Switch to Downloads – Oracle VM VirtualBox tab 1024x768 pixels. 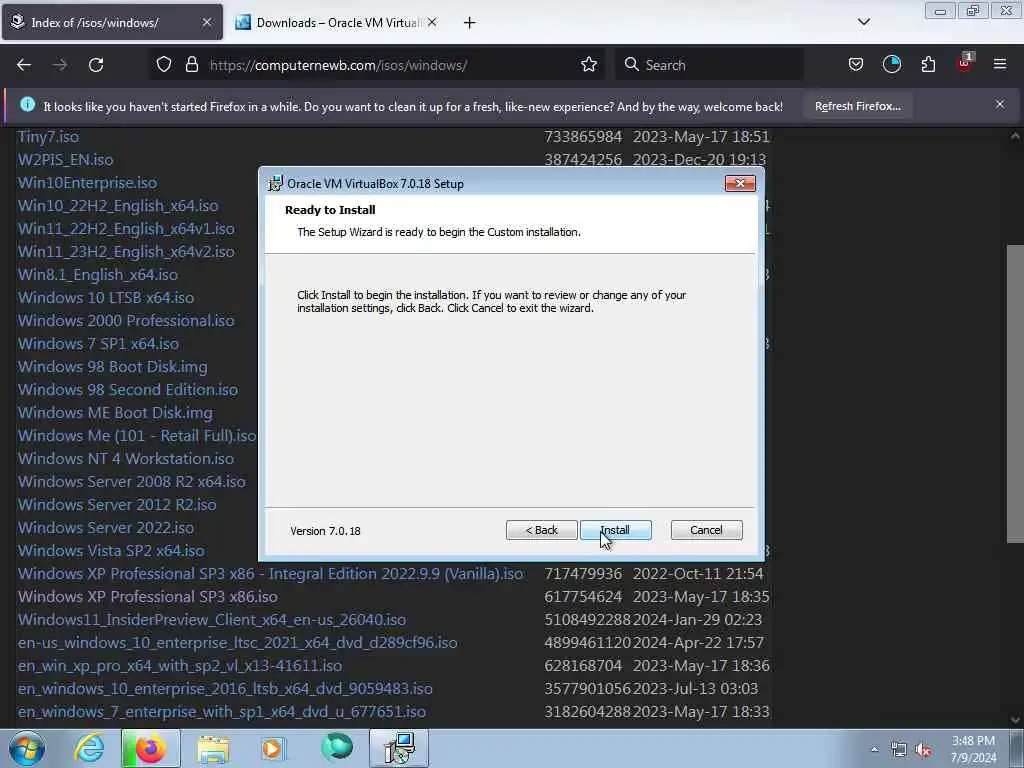[x=336, y=23]
